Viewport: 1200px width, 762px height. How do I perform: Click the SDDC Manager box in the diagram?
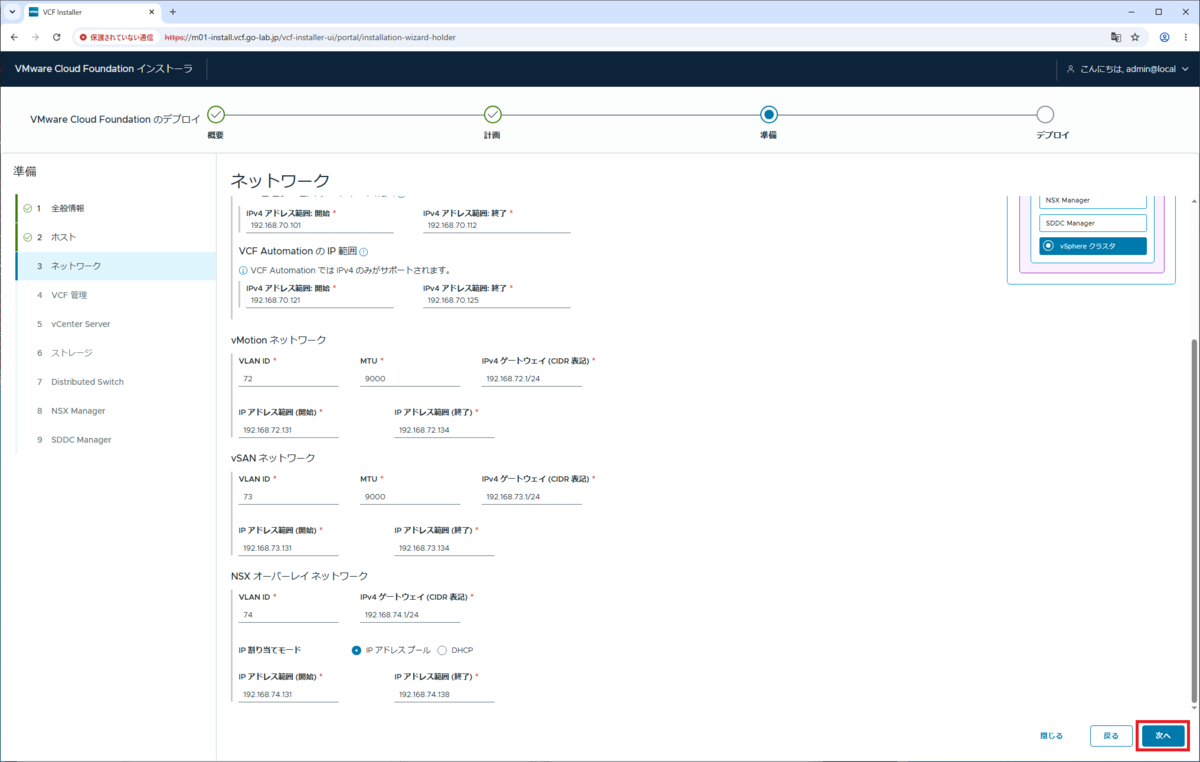coord(1093,223)
